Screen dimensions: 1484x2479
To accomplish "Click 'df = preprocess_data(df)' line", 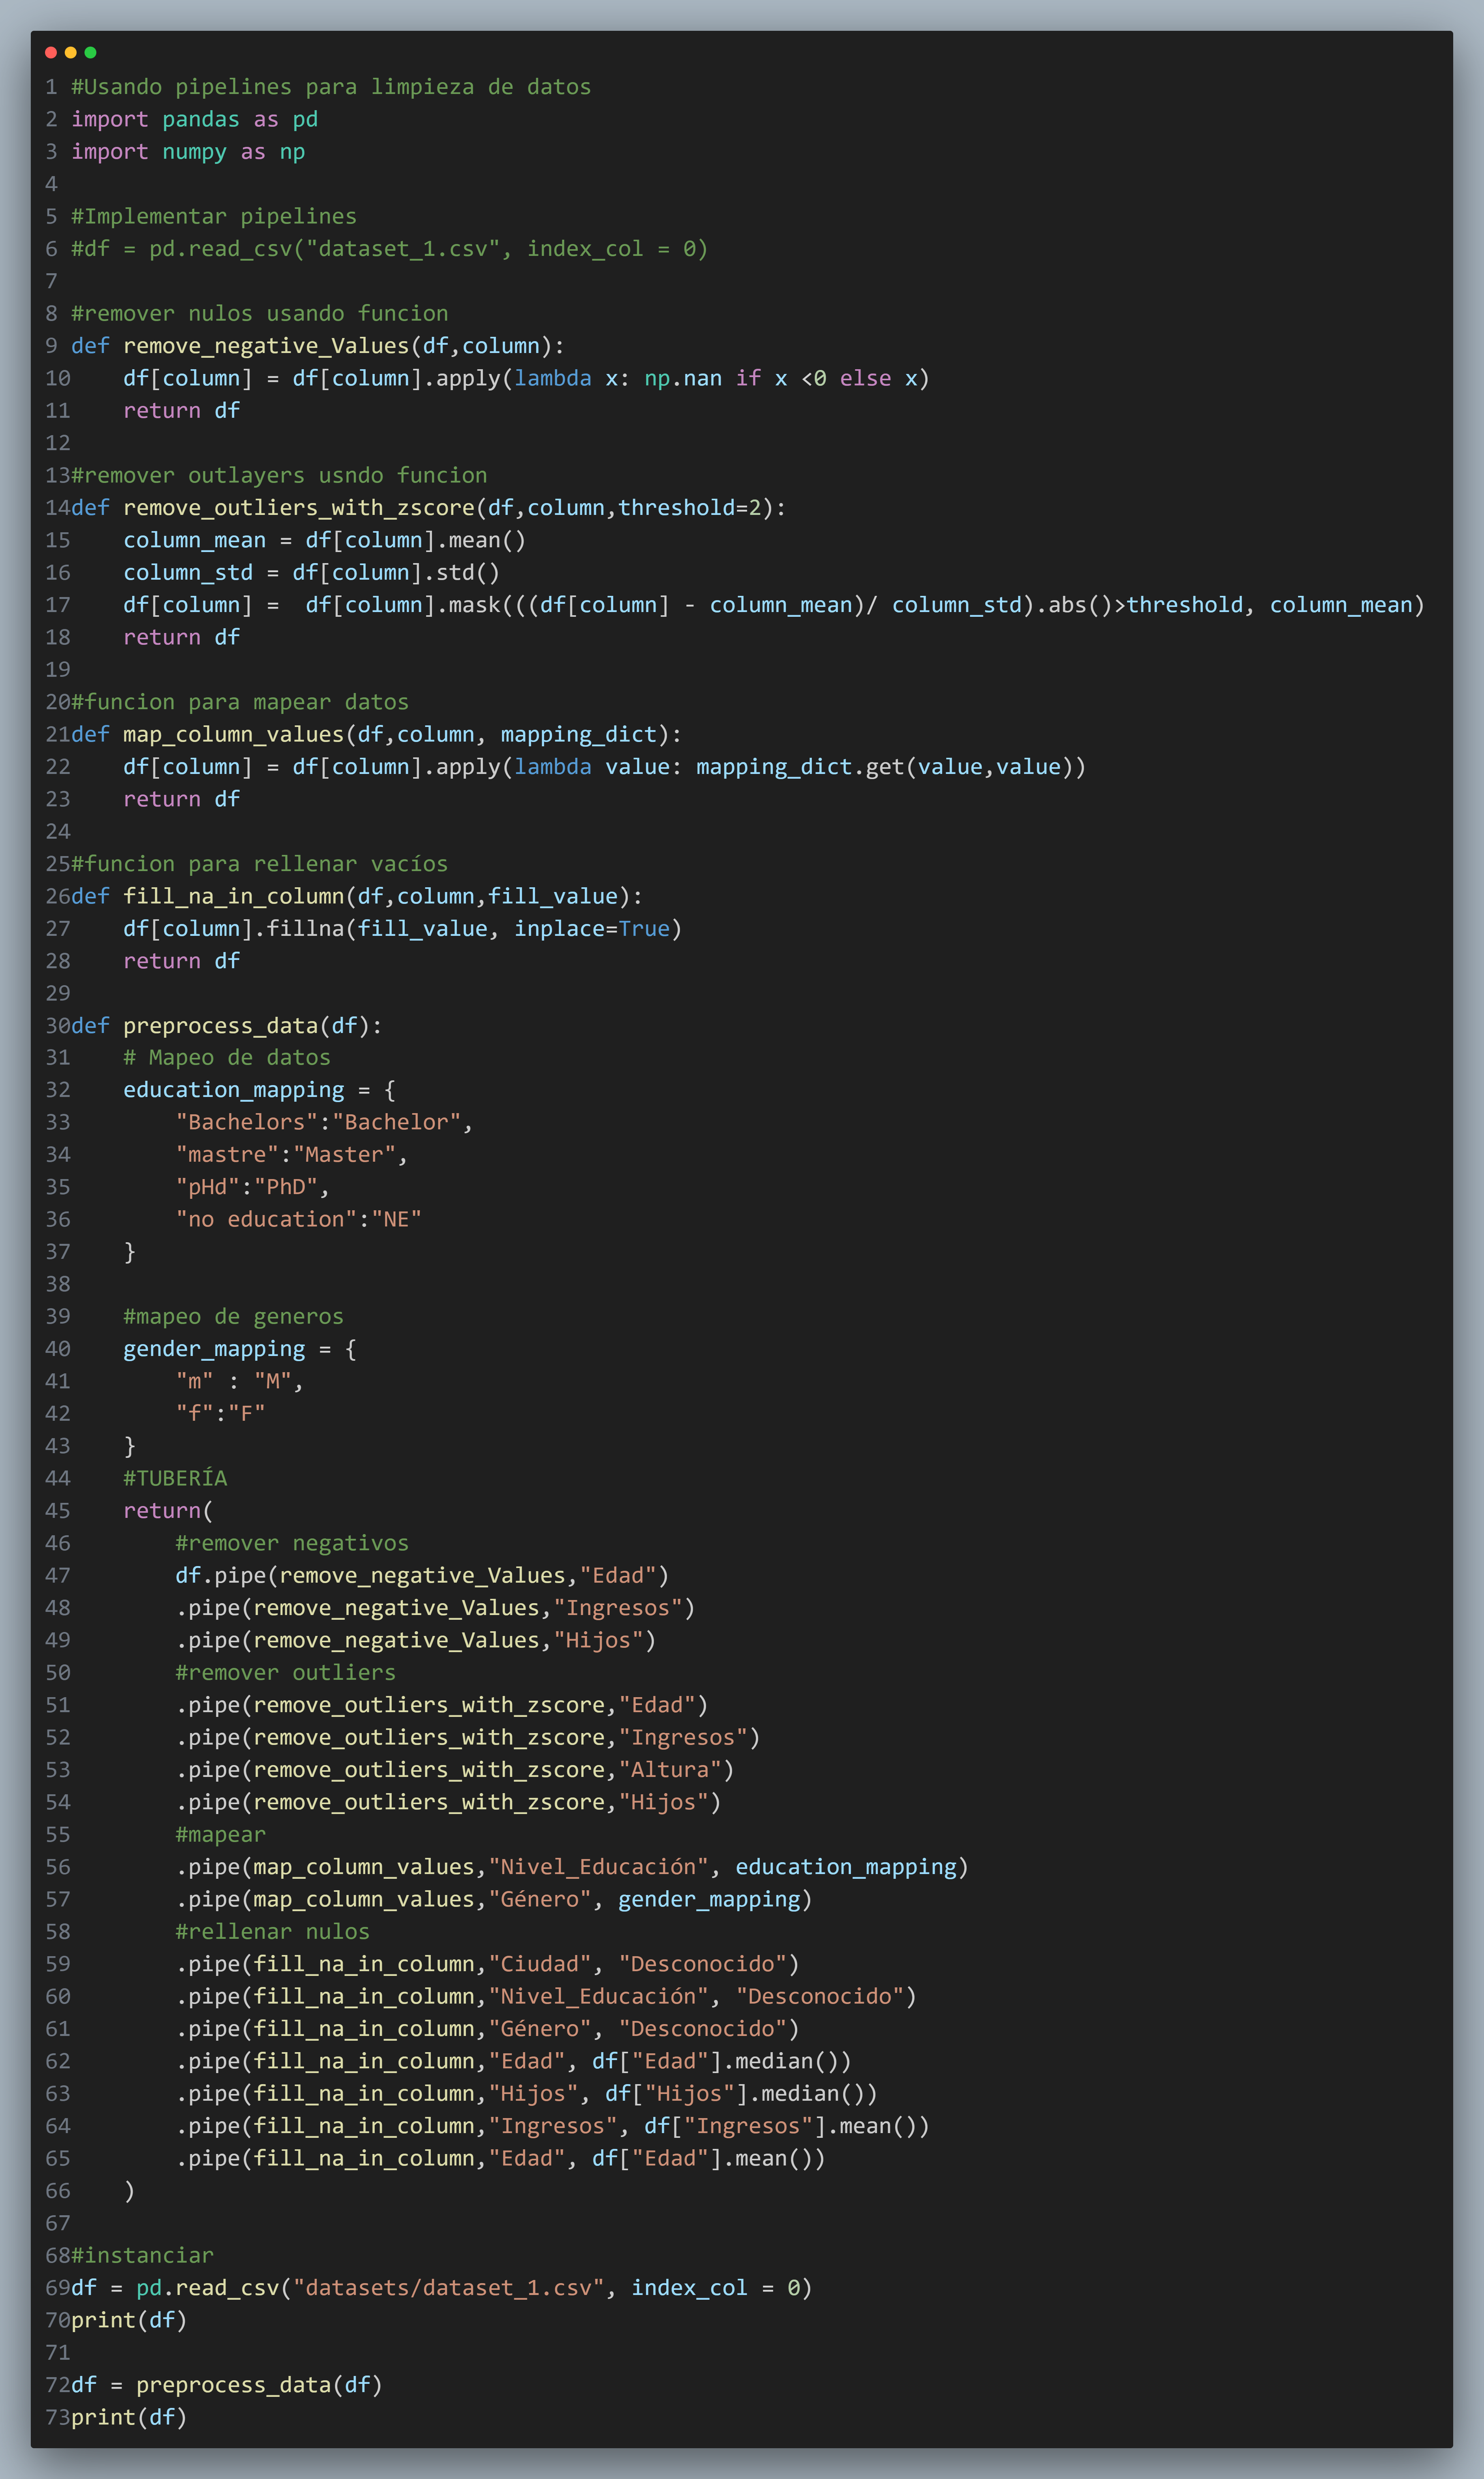I will tap(227, 2385).
